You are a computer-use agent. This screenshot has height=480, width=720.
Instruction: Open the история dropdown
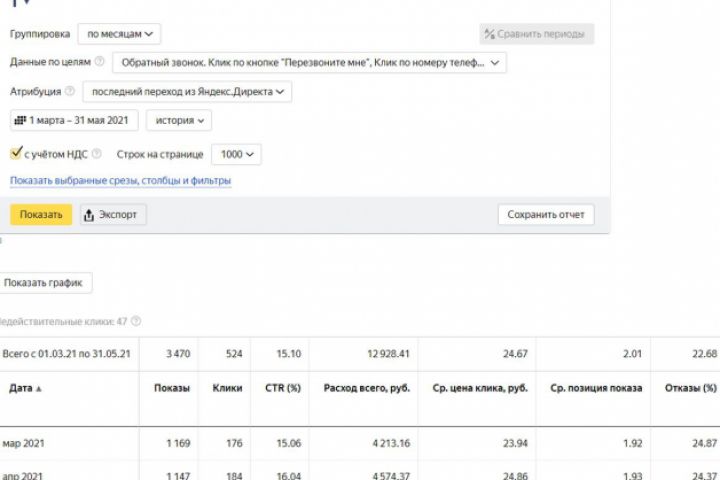point(179,120)
